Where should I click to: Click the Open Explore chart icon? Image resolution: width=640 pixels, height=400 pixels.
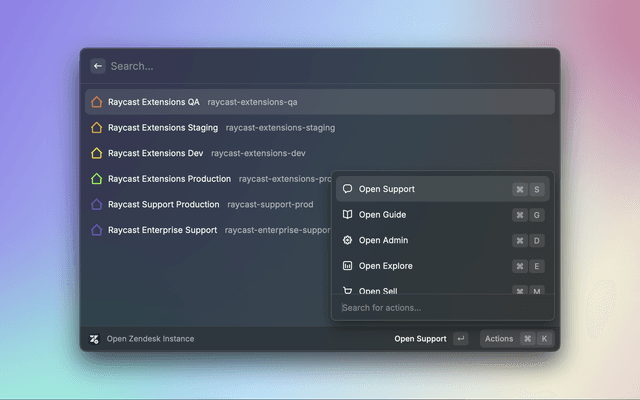[347, 266]
